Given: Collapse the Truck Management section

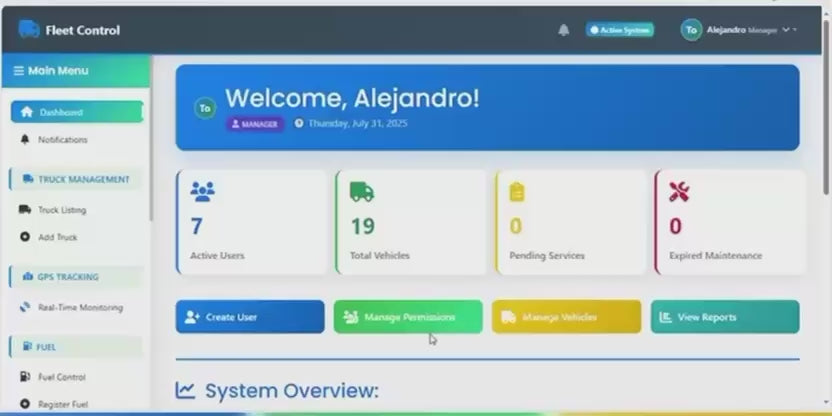Looking at the screenshot, I should point(76,180).
